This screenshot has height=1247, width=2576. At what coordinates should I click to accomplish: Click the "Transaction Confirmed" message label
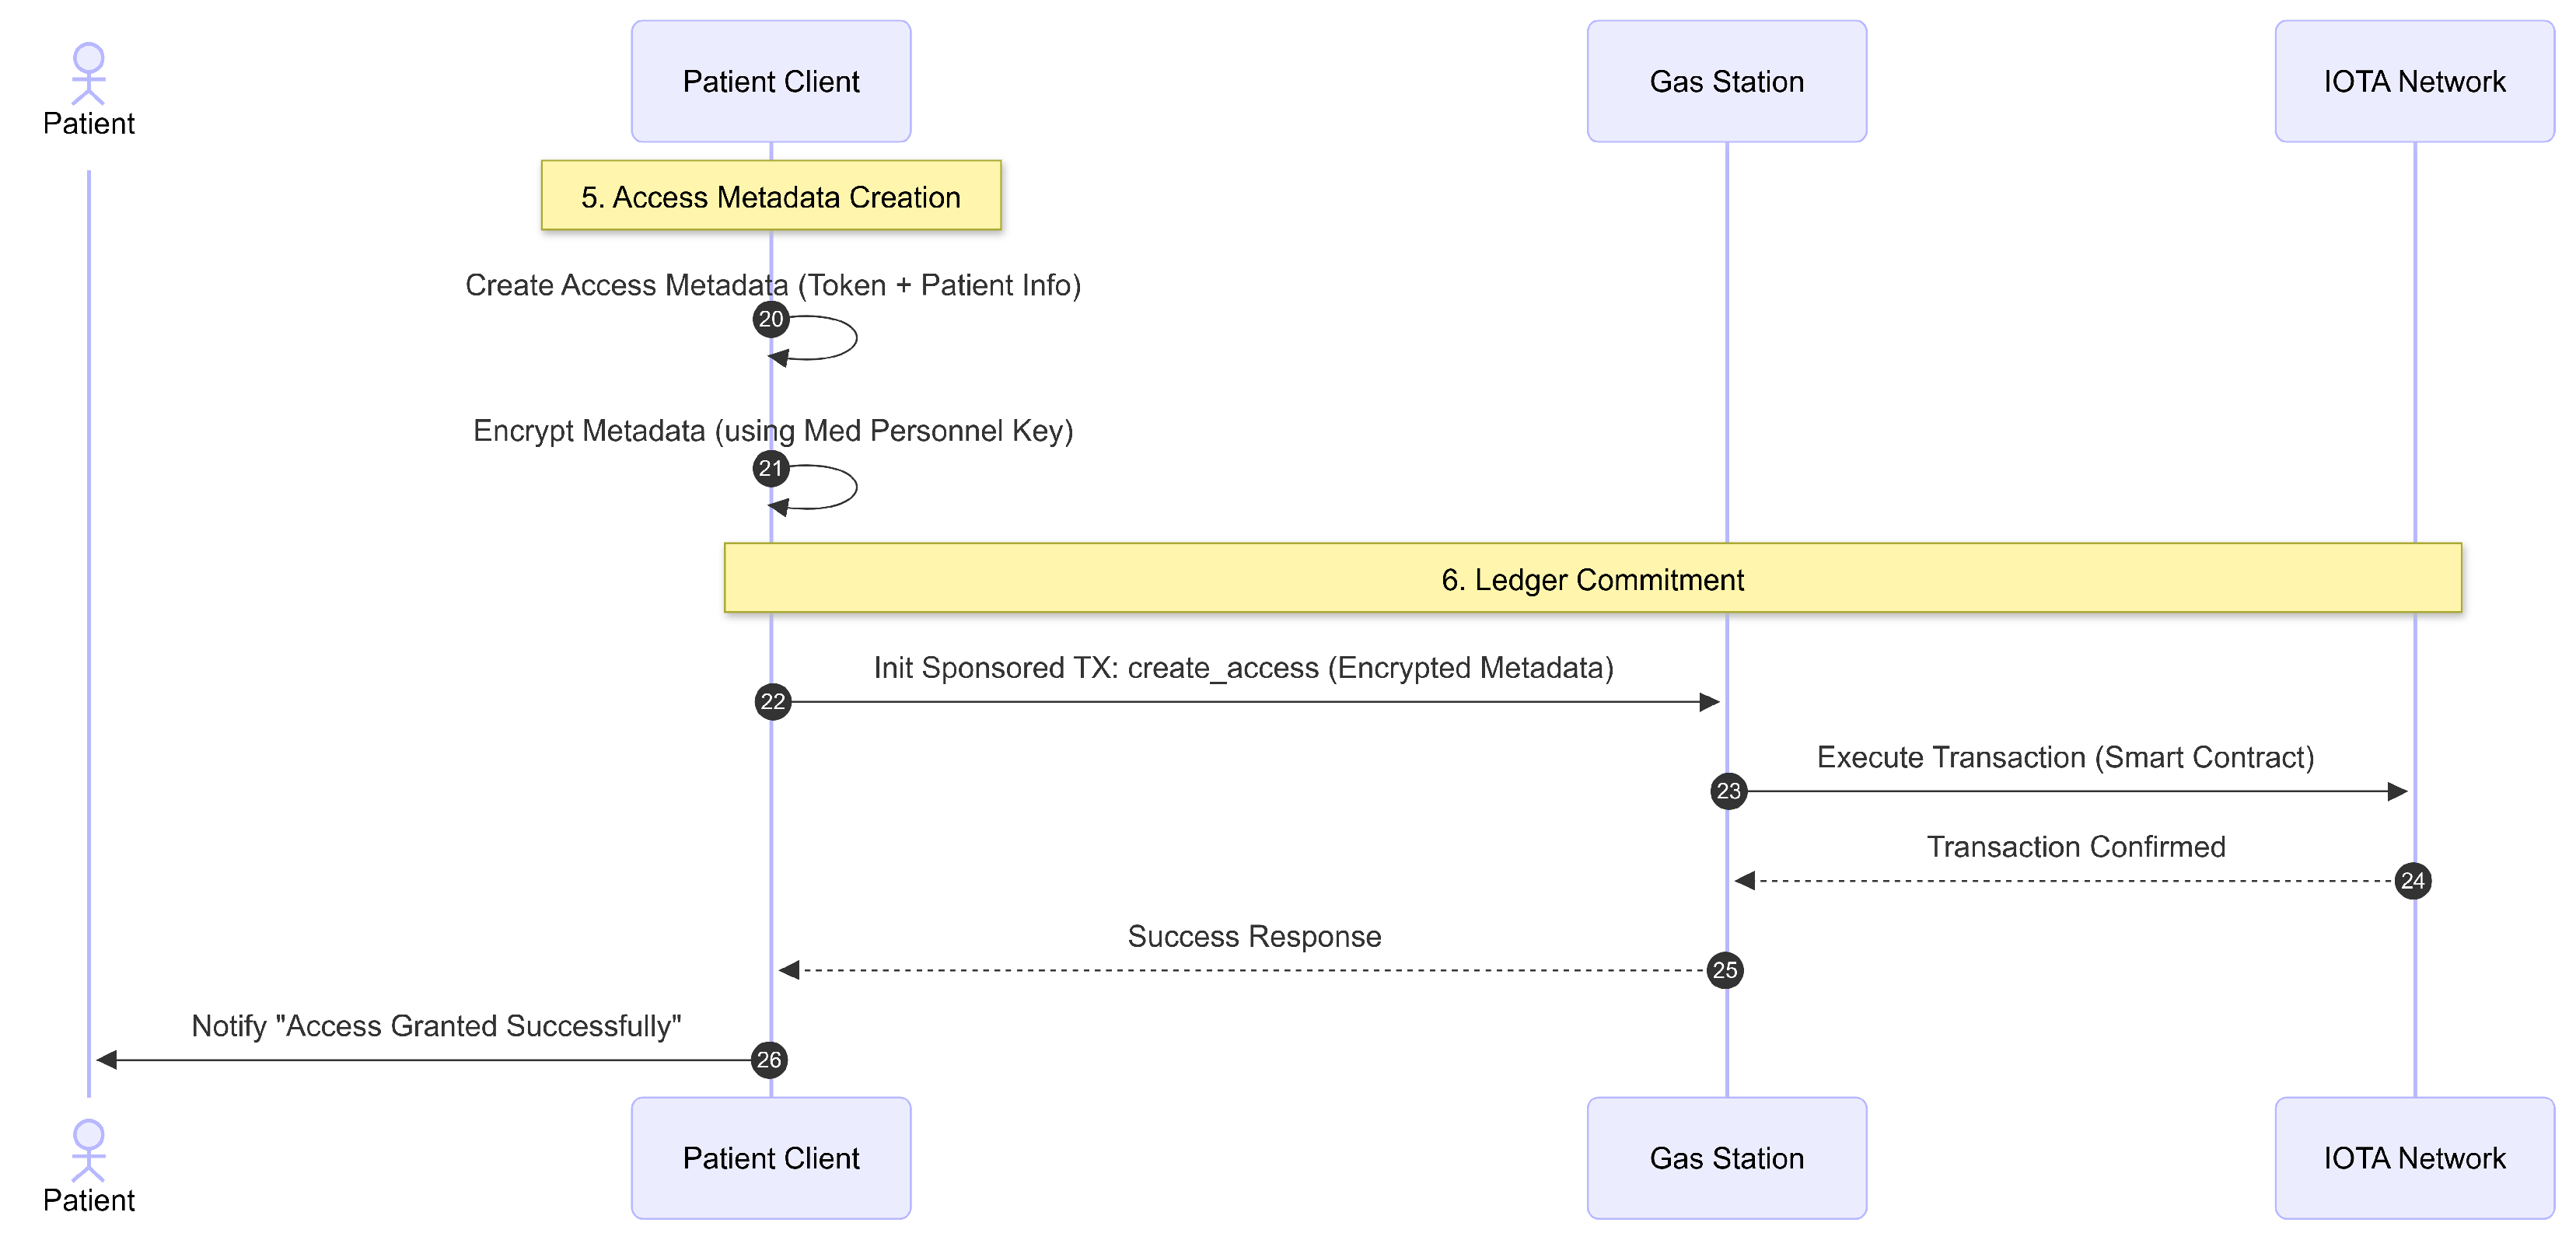(x=2075, y=847)
